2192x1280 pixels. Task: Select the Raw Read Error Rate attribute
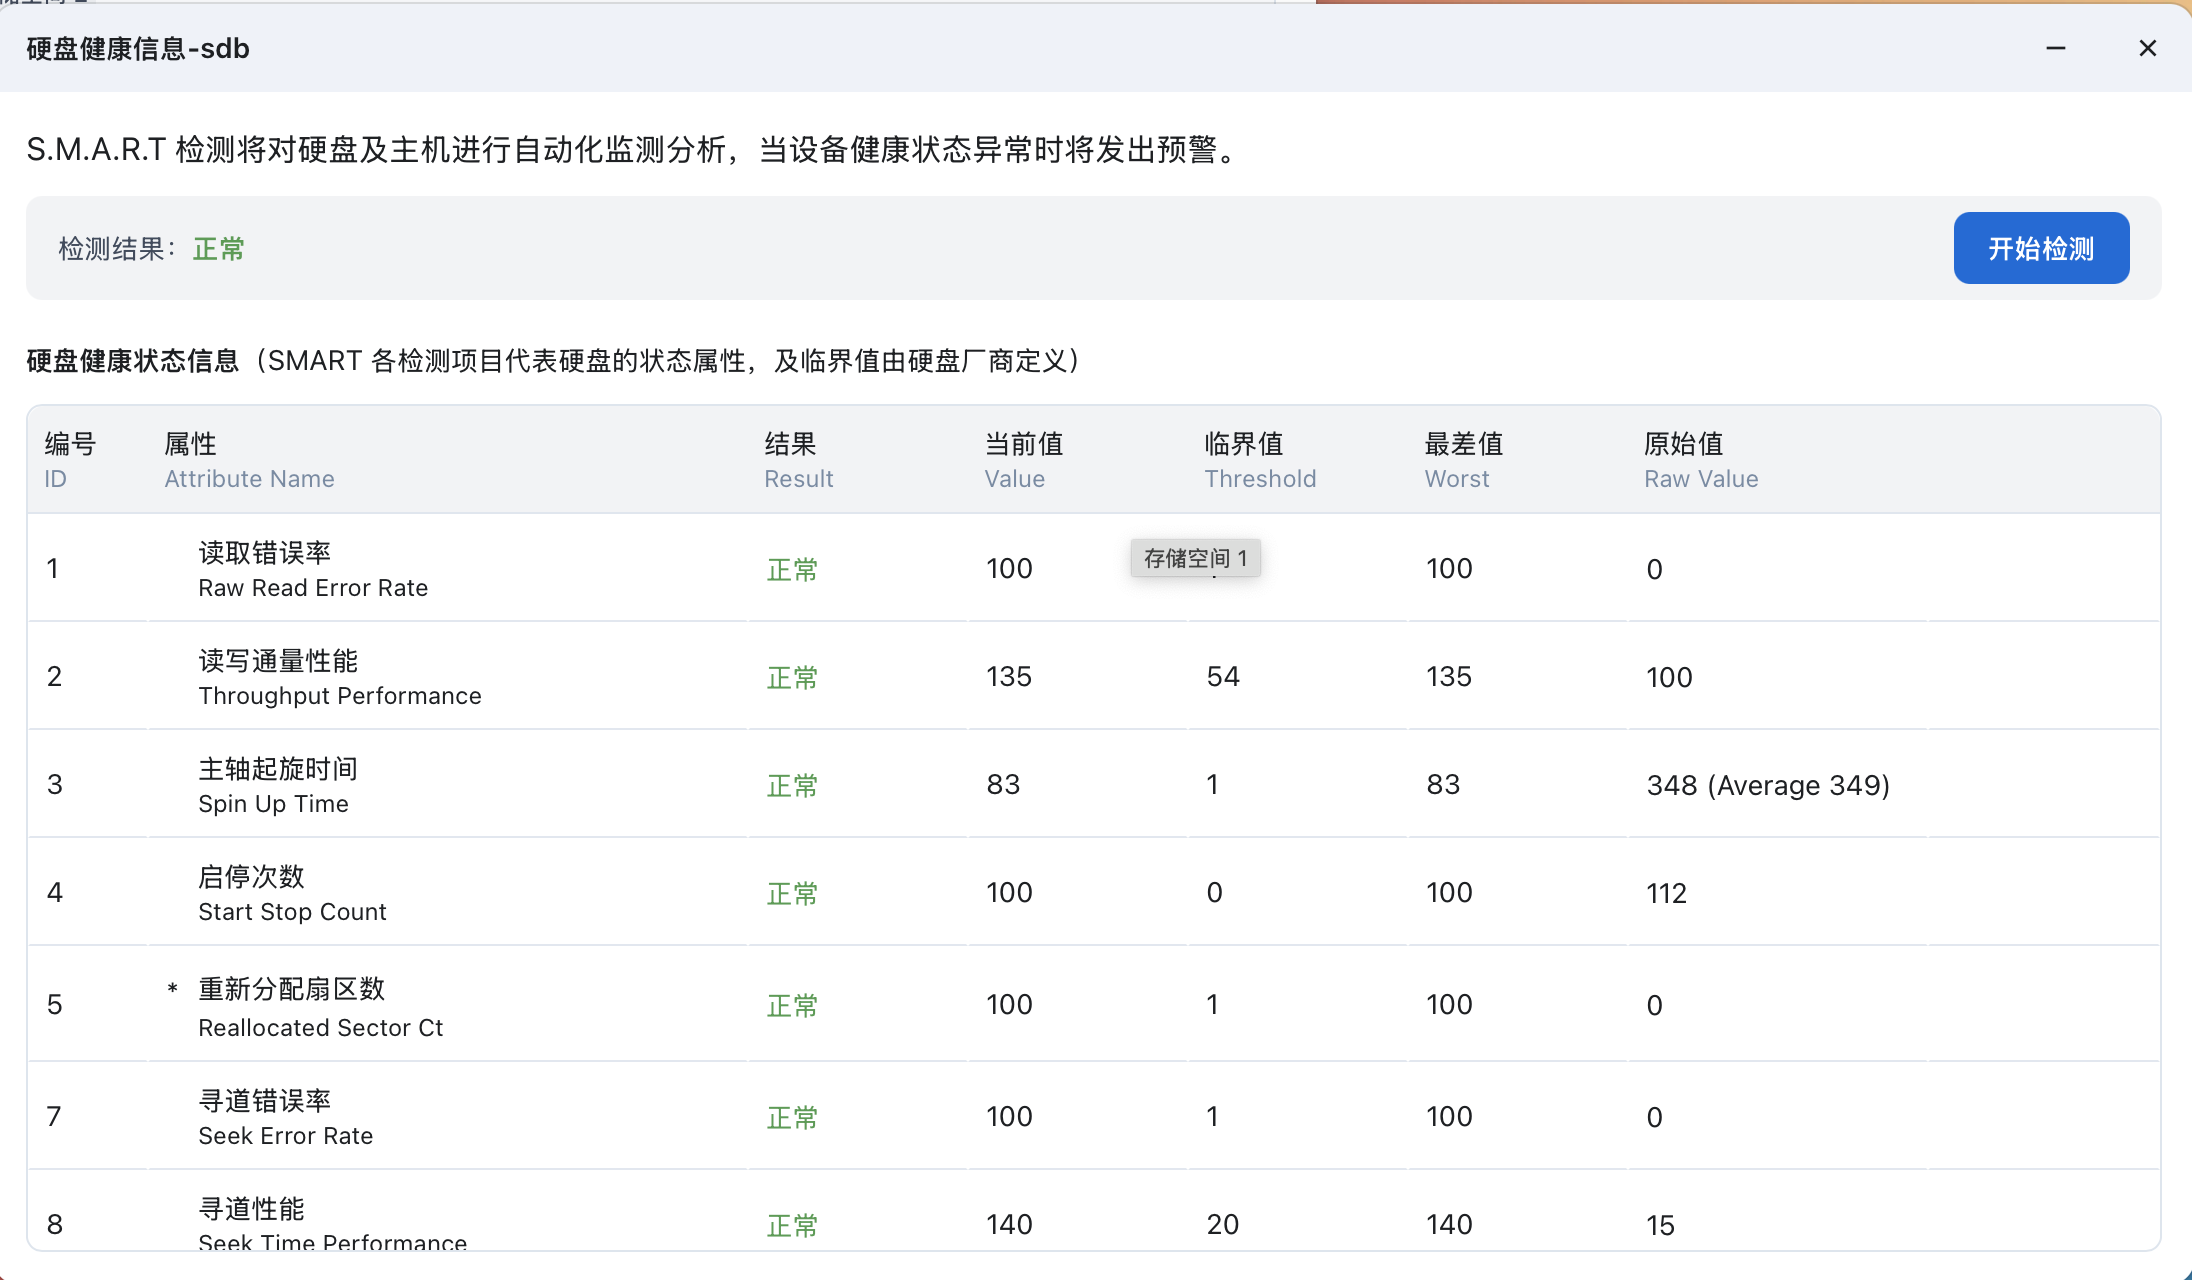pyautogui.click(x=313, y=569)
